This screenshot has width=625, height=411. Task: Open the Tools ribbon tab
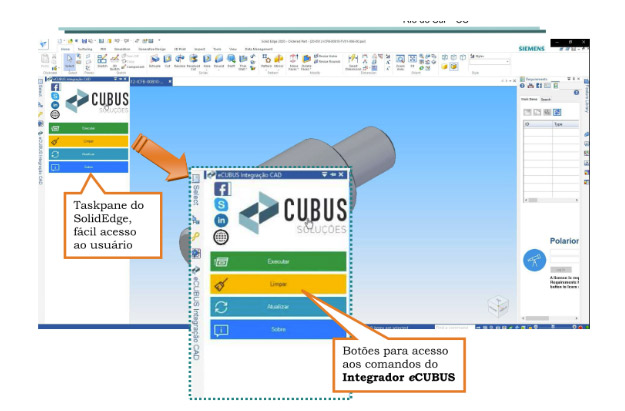217,49
